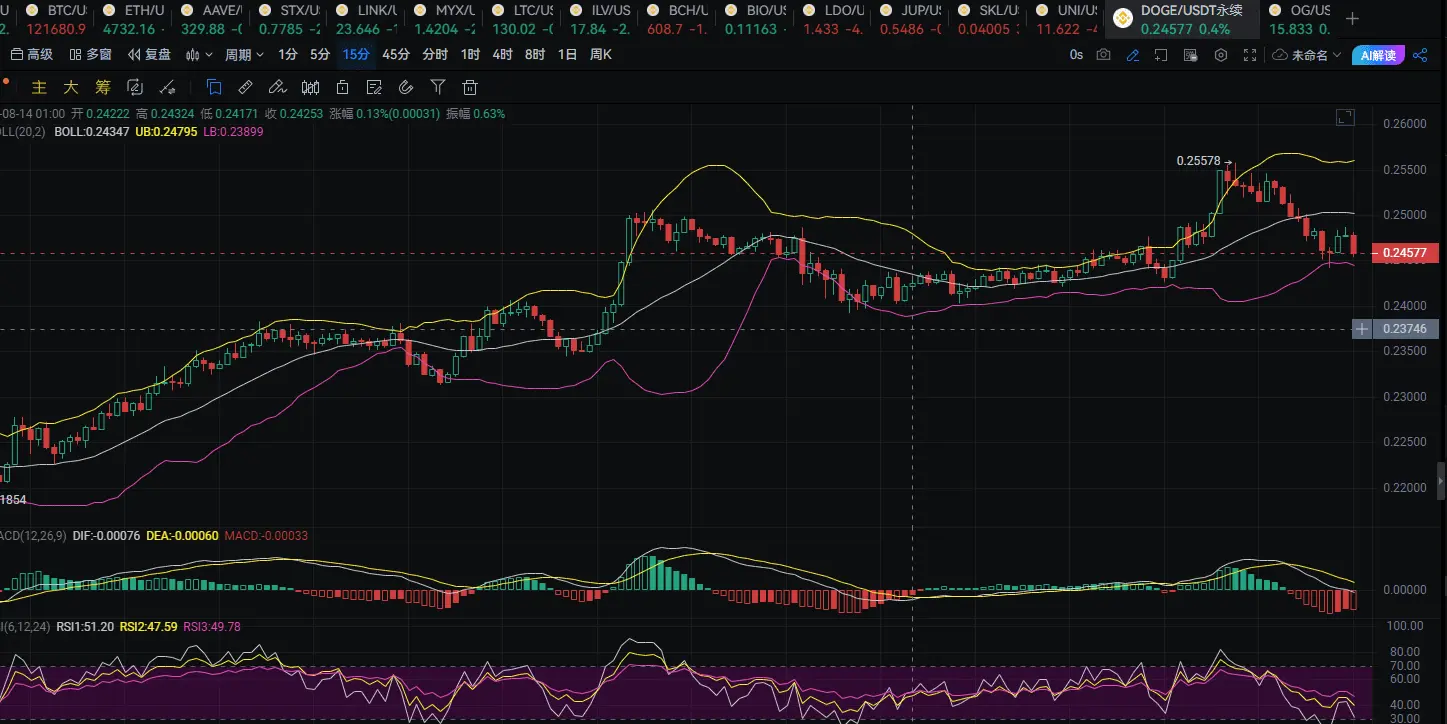Click the candlestick pattern icon in drawing toolbar
Screen dimensions: 1447x724
tap(310, 87)
